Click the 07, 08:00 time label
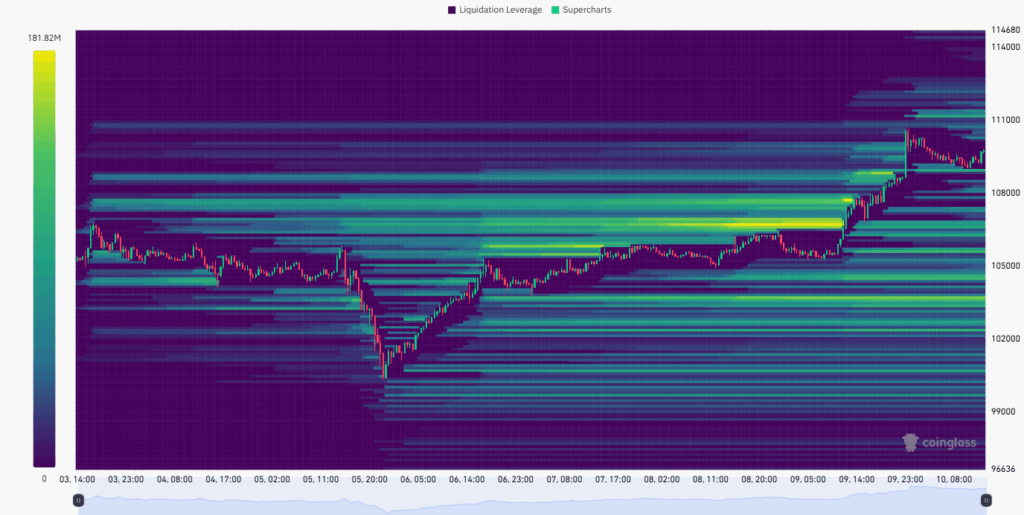1024x515 pixels. click(x=564, y=479)
